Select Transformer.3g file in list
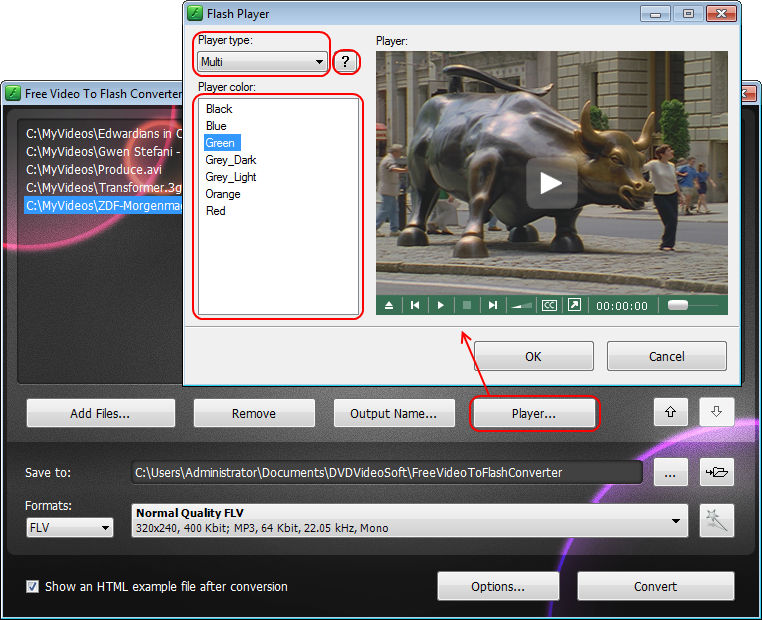Viewport: 762px width, 620px height. pos(104,188)
